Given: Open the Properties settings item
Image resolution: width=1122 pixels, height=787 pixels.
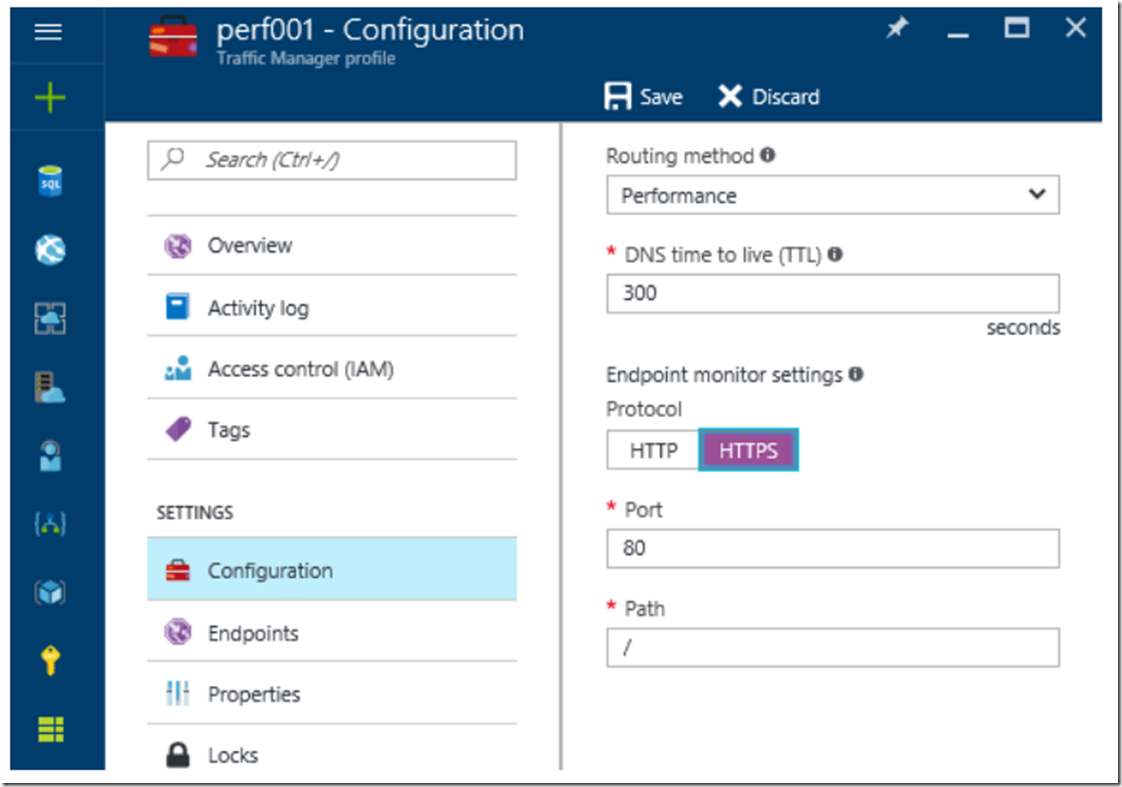Looking at the screenshot, I should [x=332, y=694].
